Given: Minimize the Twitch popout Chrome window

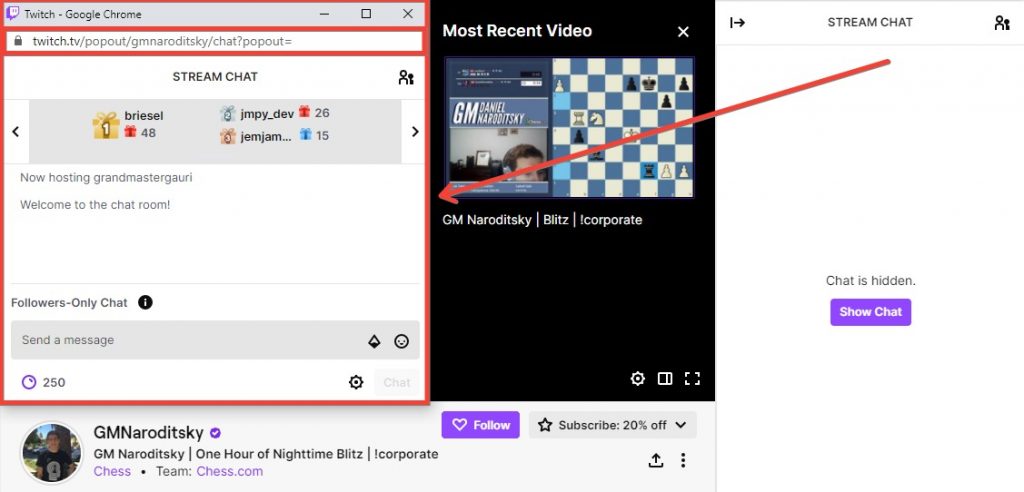Looking at the screenshot, I should click(325, 14).
